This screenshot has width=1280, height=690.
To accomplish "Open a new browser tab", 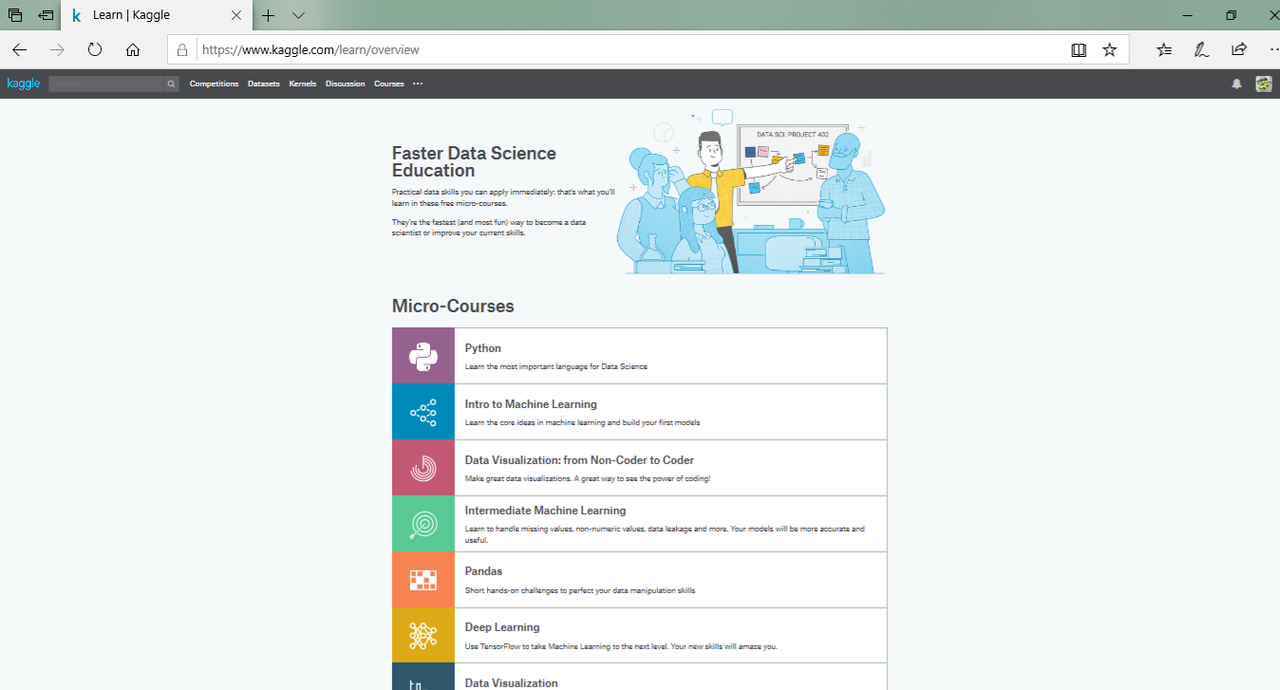I will [x=268, y=15].
